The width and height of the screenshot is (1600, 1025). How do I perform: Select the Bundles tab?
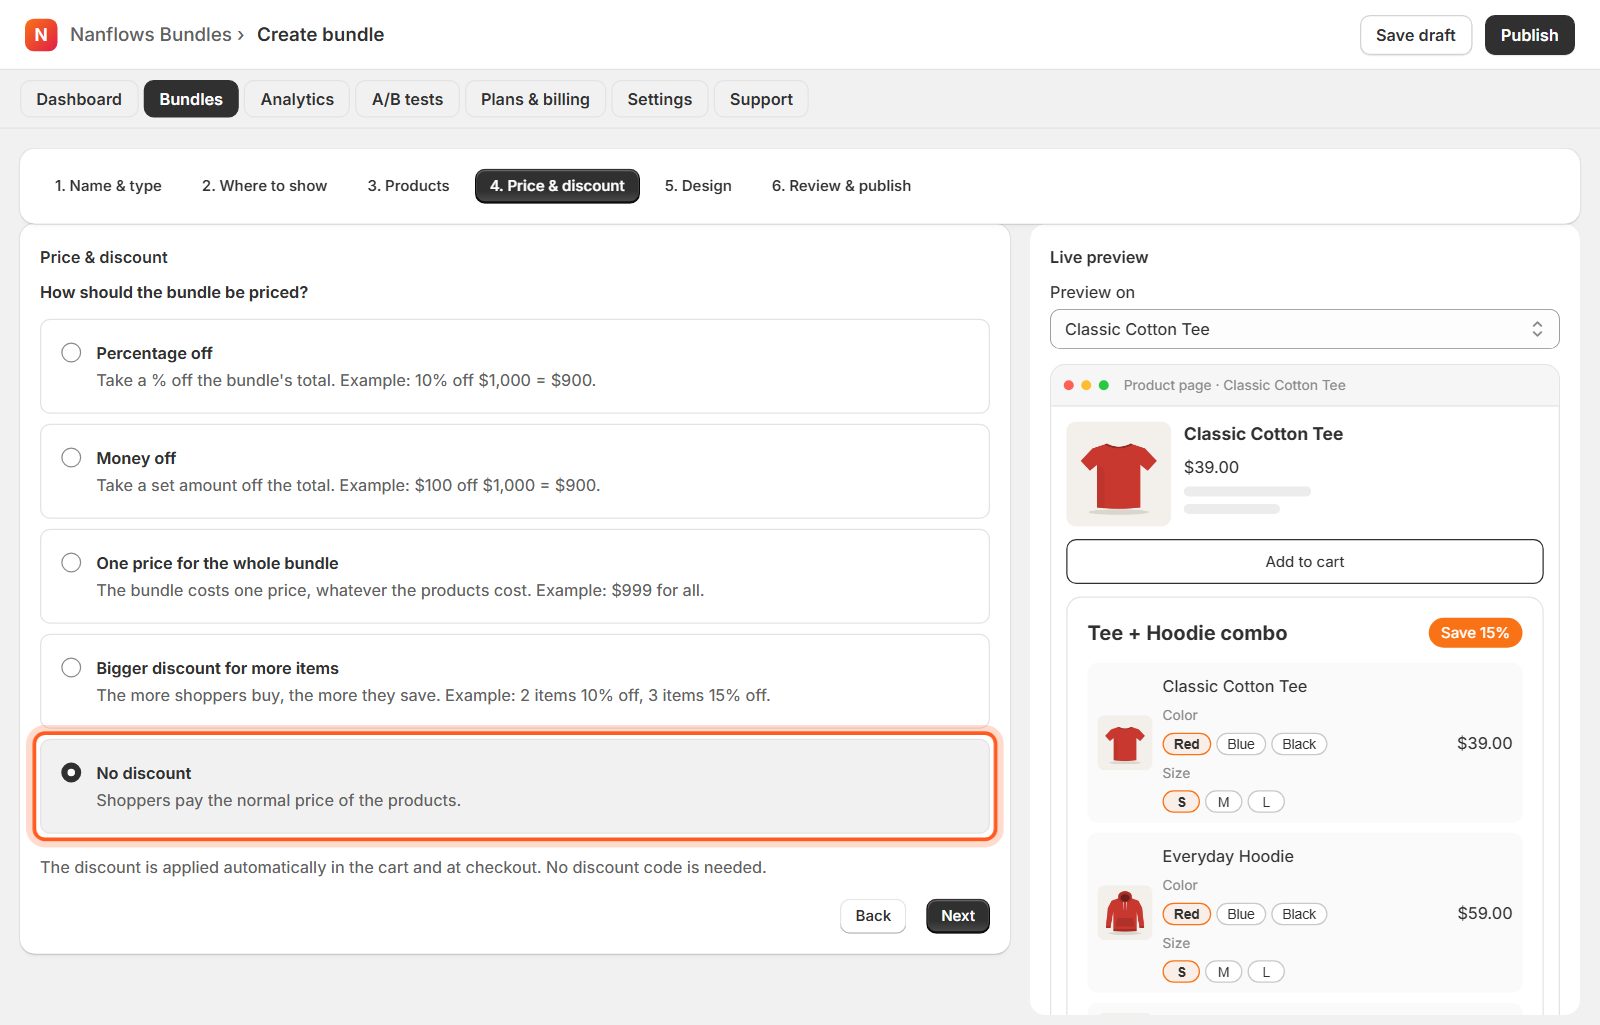(191, 99)
